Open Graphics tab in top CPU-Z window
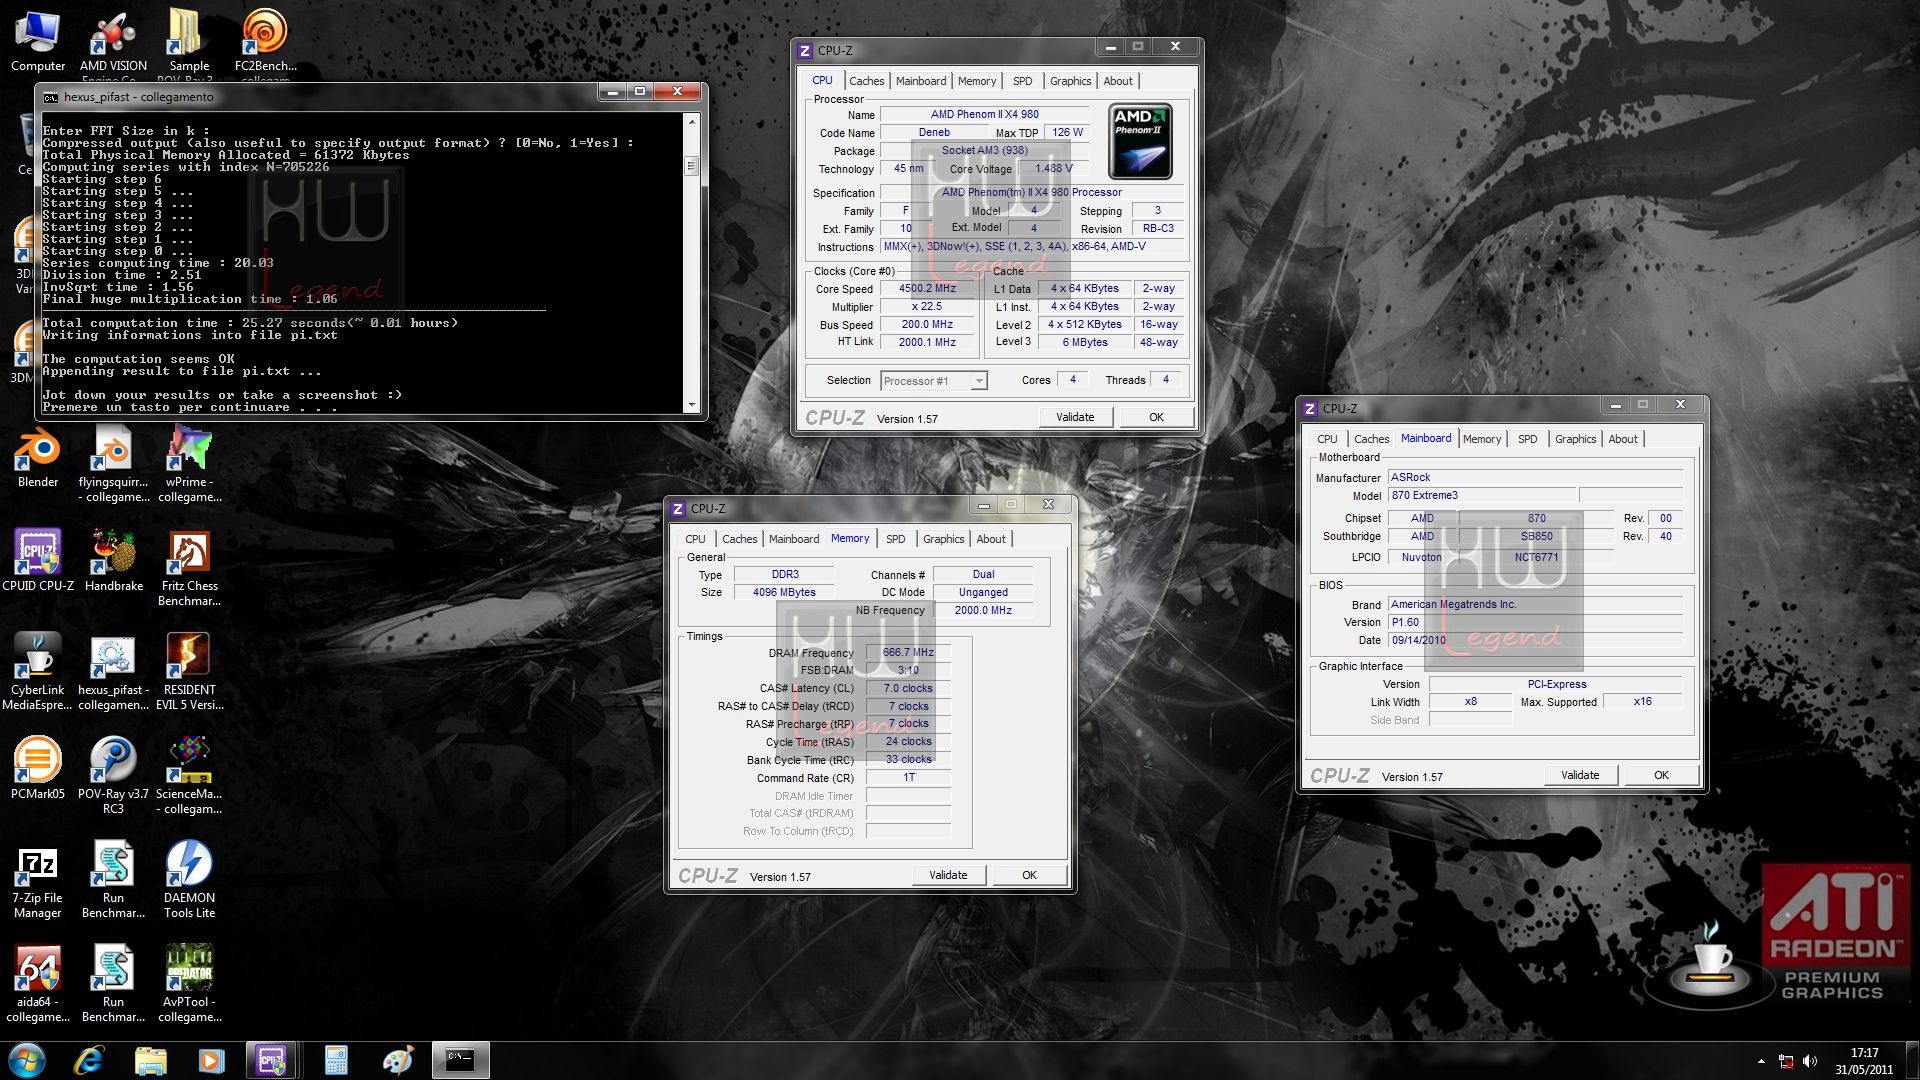The height and width of the screenshot is (1080, 1920). point(1070,81)
